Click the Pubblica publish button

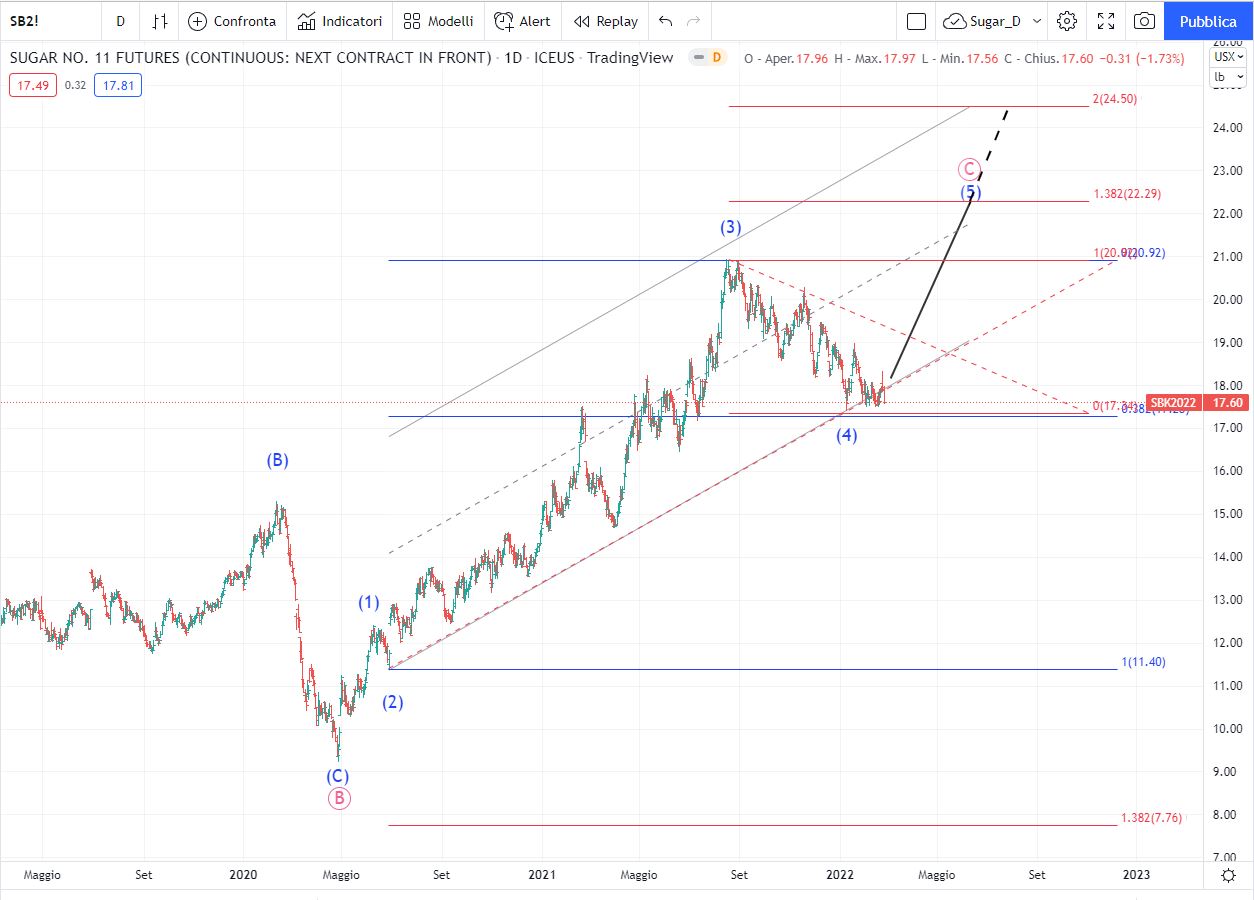click(x=1207, y=21)
